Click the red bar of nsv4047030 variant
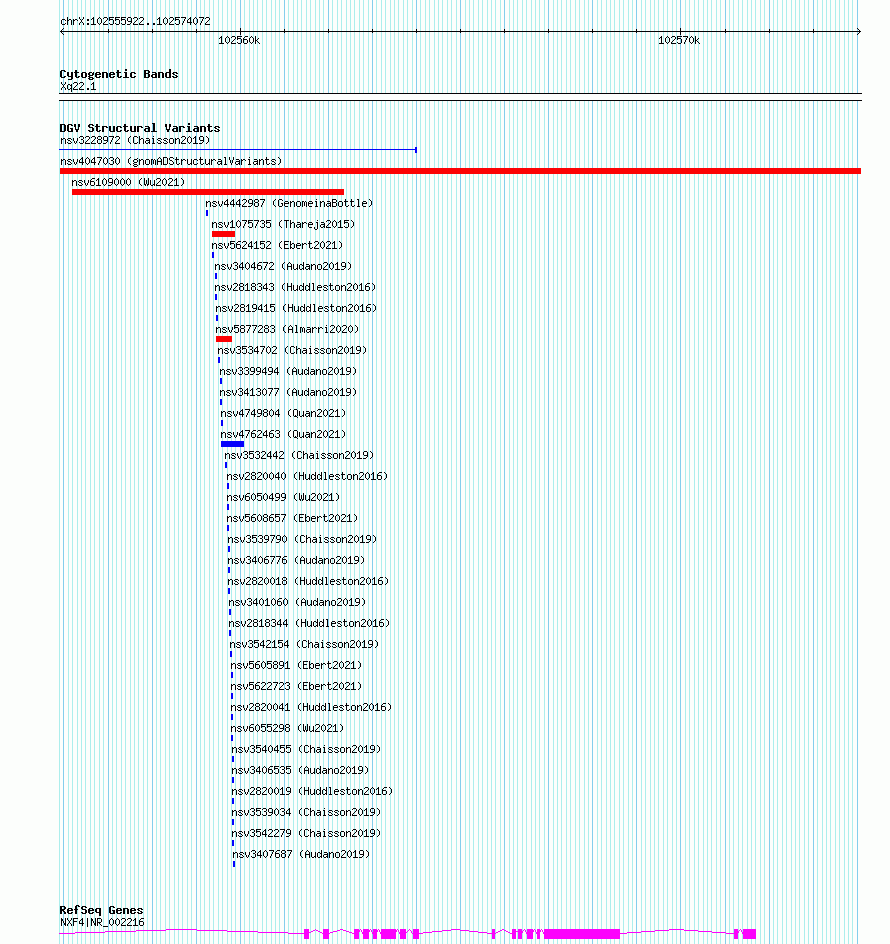This screenshot has height=944, width=890. (461, 172)
